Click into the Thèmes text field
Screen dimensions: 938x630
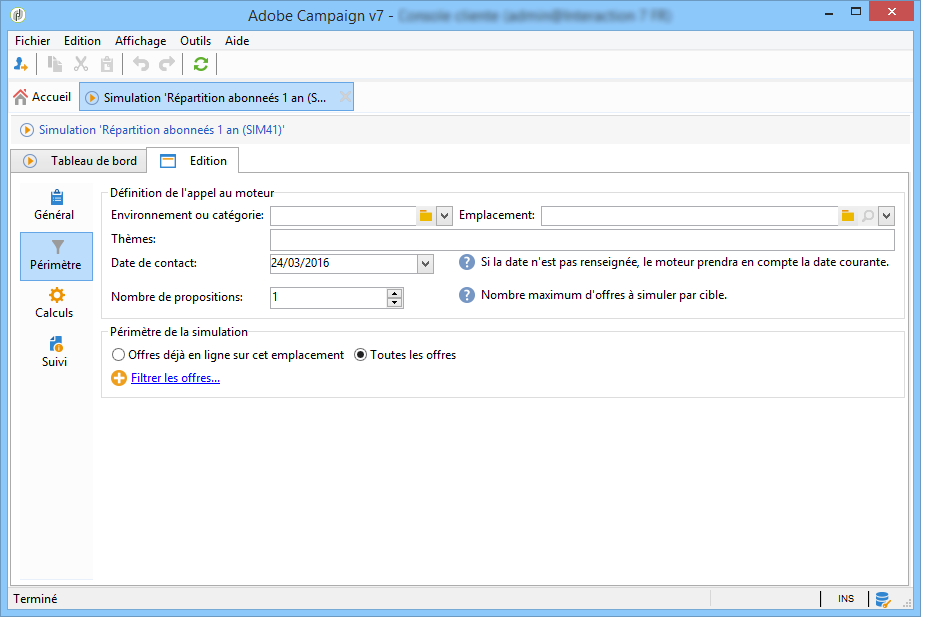[x=582, y=240]
